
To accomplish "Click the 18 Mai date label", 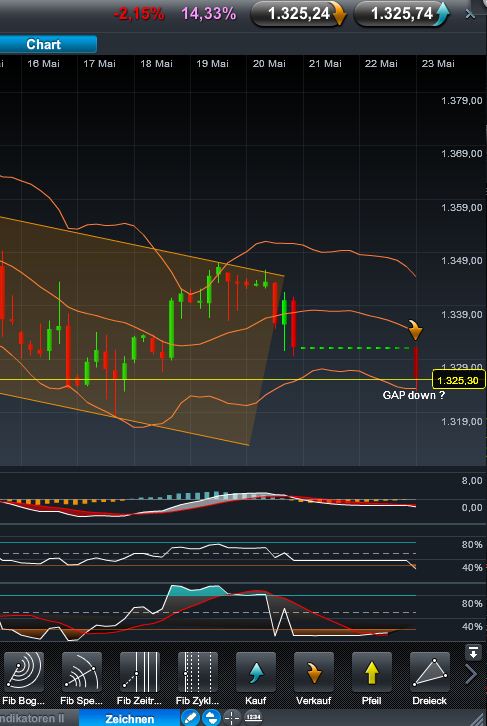I will [156, 64].
